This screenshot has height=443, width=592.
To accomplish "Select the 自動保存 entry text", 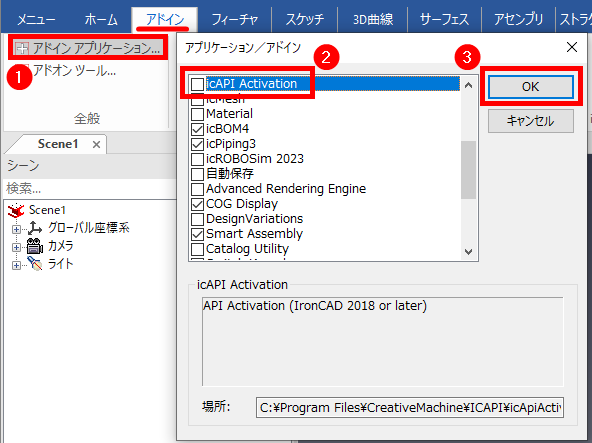I will (x=230, y=174).
